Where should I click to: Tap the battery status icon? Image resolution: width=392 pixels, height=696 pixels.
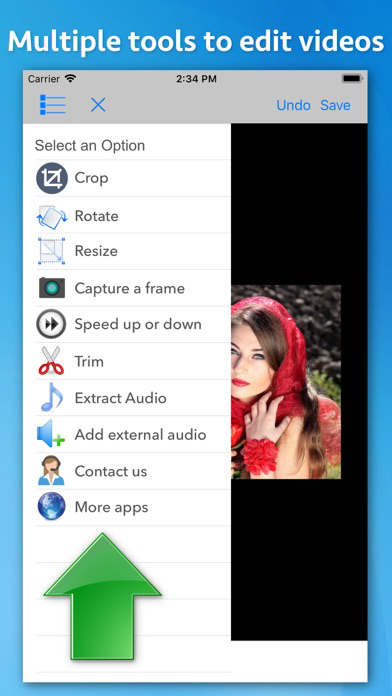tap(352, 79)
